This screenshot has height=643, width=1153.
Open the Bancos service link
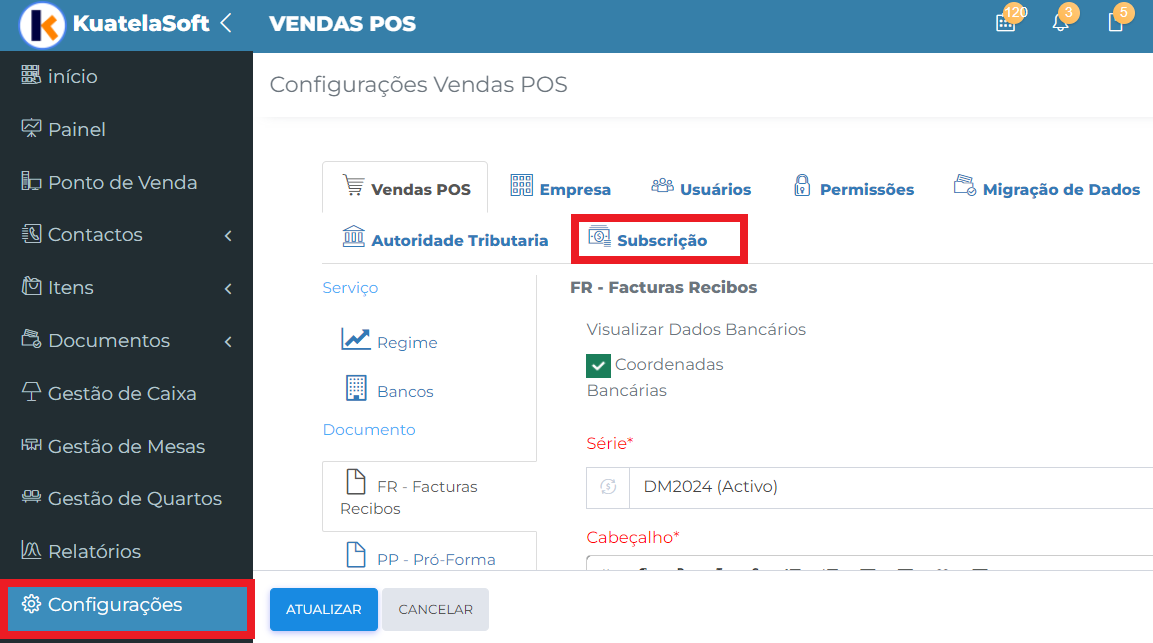[405, 392]
